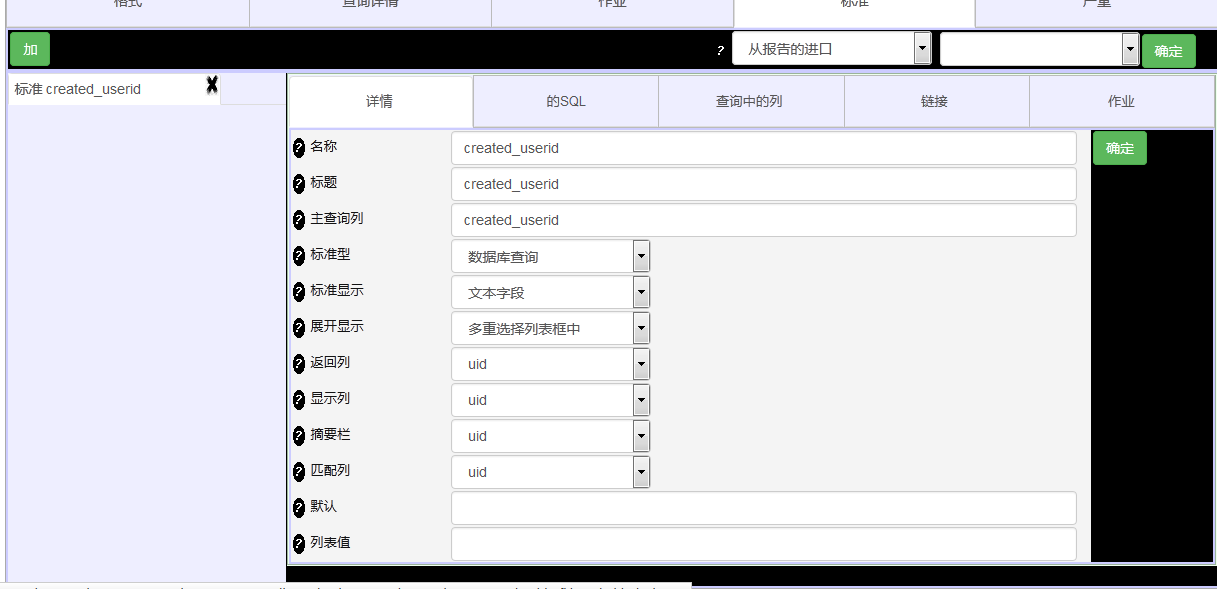This screenshot has width=1217, height=589.
Task: Click help icon beside 摘要栏
Action: pos(298,436)
